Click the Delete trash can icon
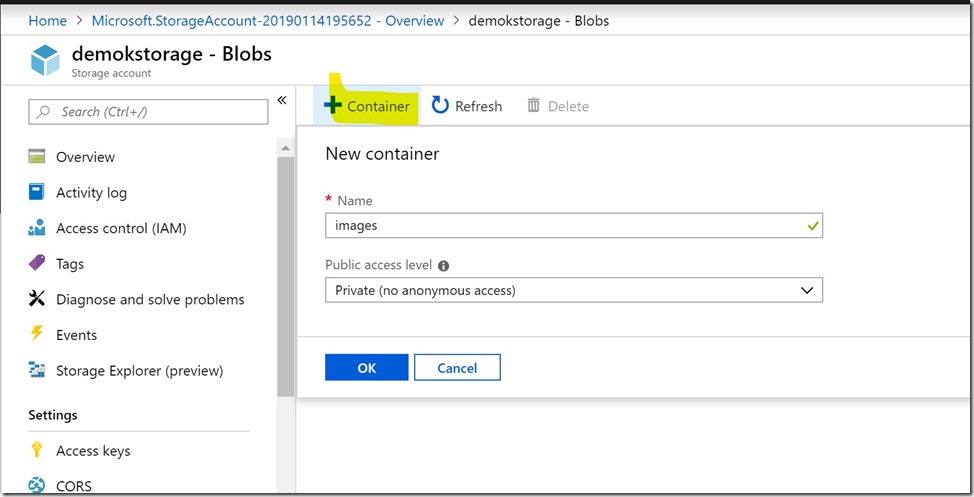Viewport: 974px width, 497px height. (x=534, y=105)
